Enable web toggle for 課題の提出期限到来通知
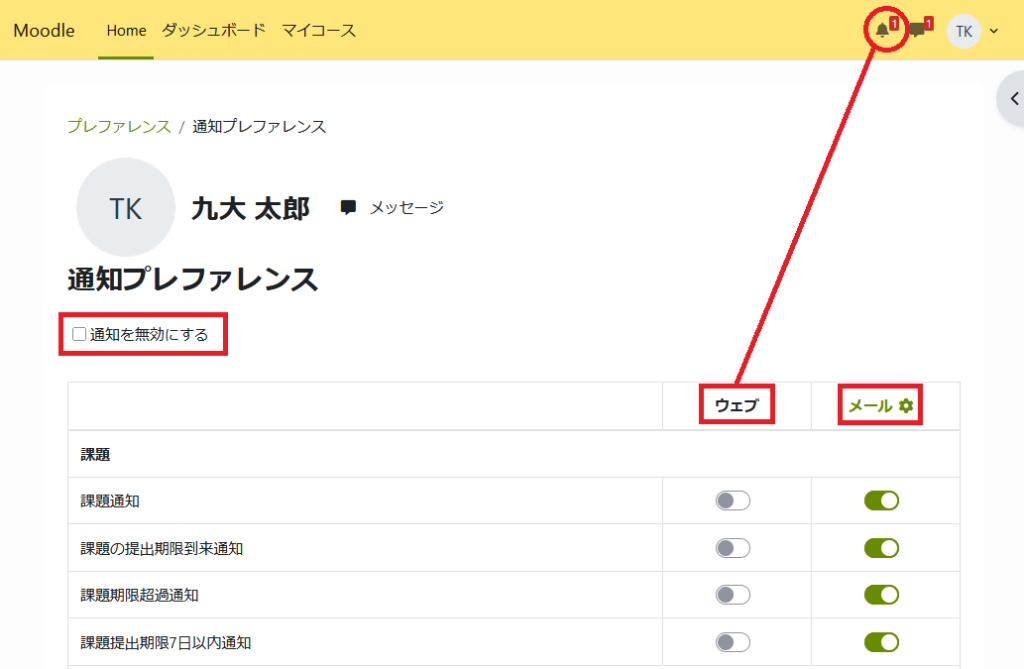The width and height of the screenshot is (1024, 669). click(x=732, y=548)
